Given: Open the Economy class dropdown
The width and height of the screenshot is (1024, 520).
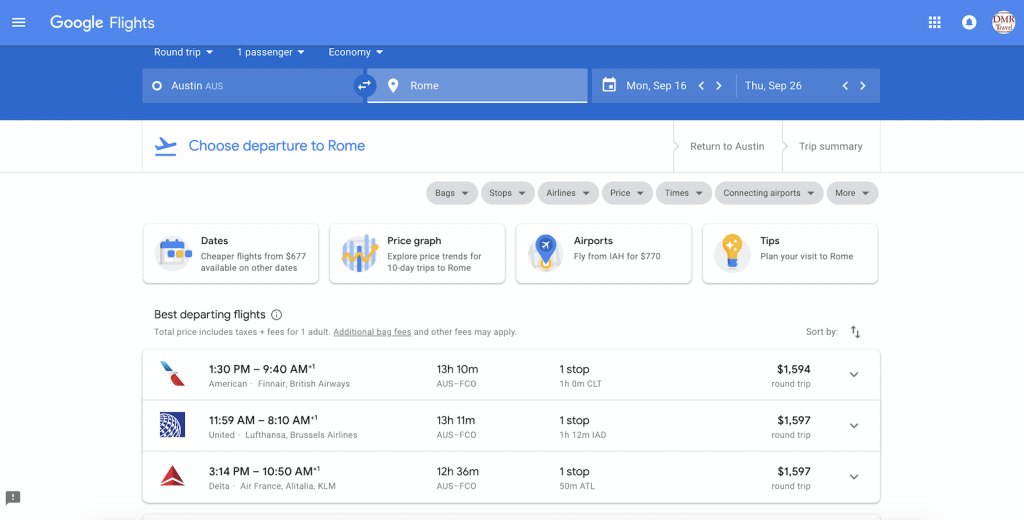Looking at the screenshot, I should click(355, 52).
